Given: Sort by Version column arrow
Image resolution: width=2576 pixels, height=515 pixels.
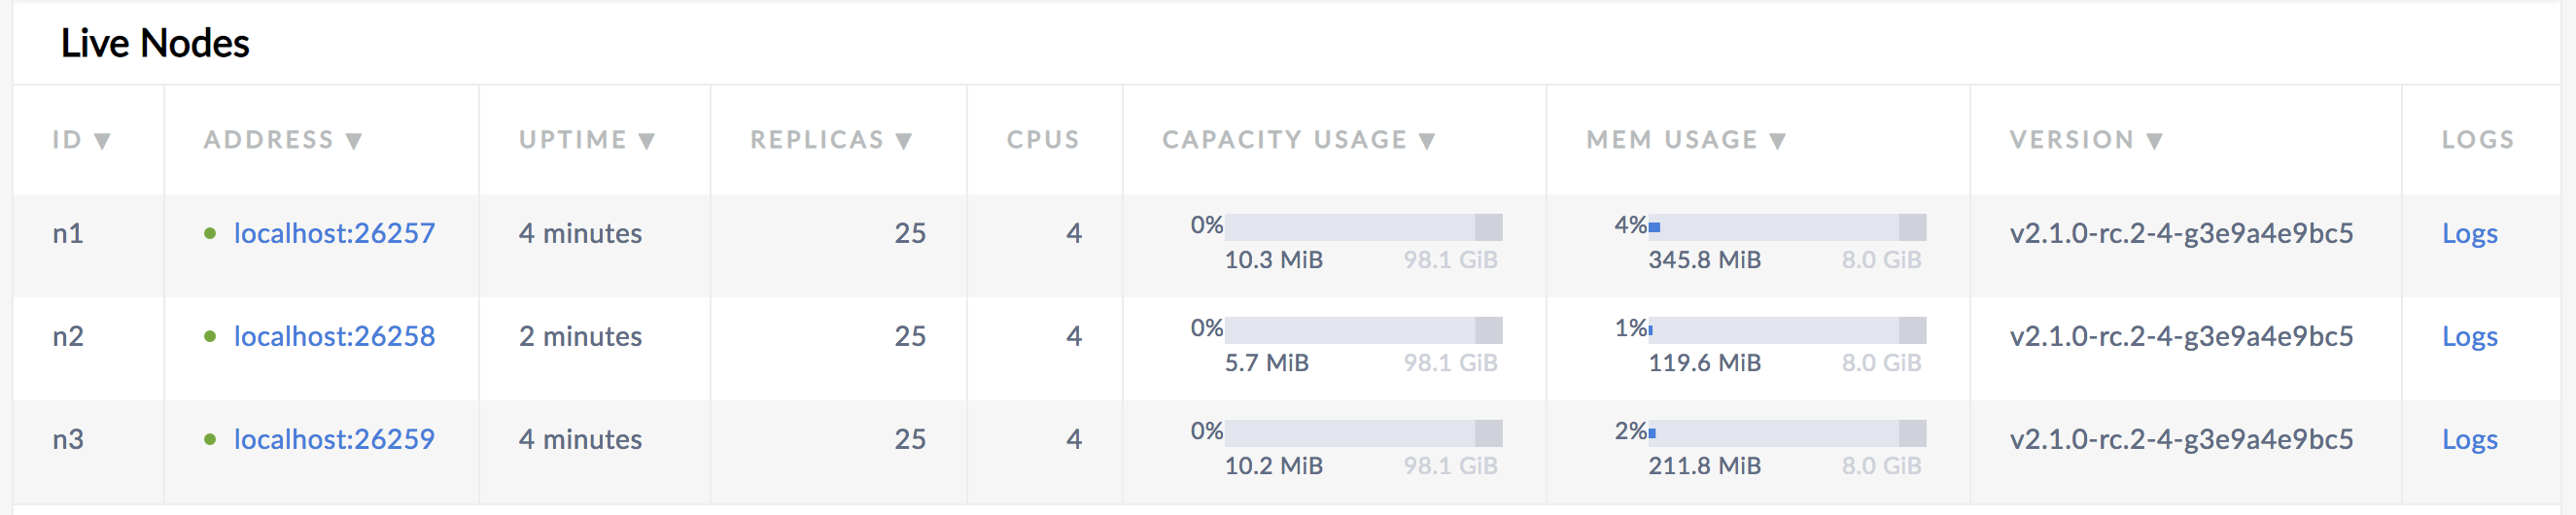Looking at the screenshot, I should 2155,141.
